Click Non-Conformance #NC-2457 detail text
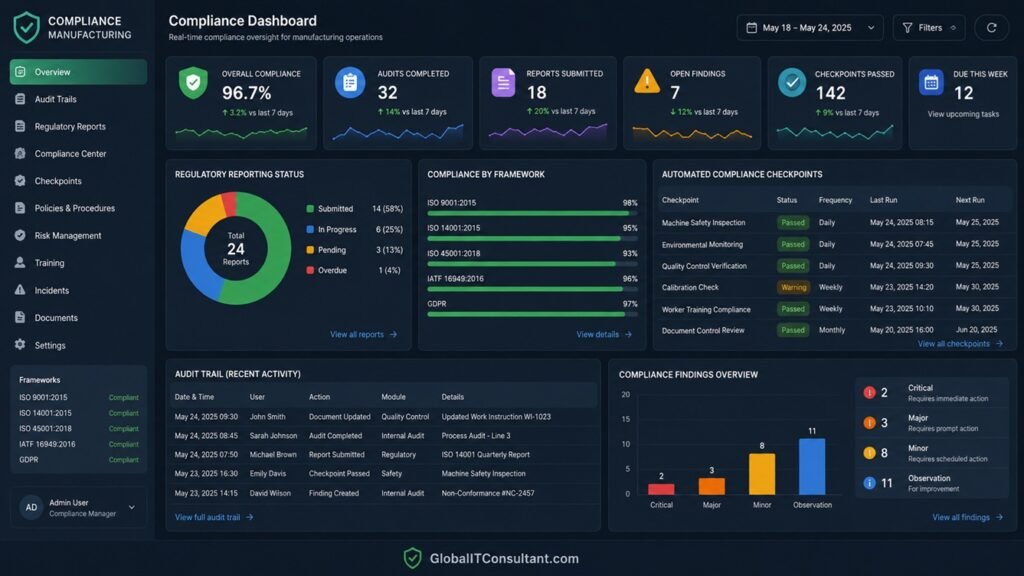This screenshot has height=576, width=1024. [x=488, y=493]
